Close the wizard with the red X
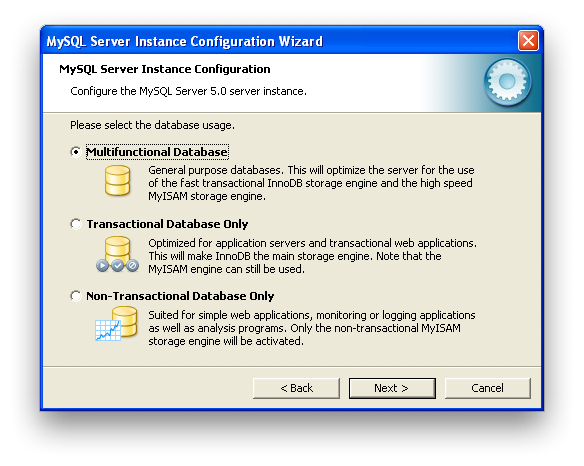 coord(528,40)
